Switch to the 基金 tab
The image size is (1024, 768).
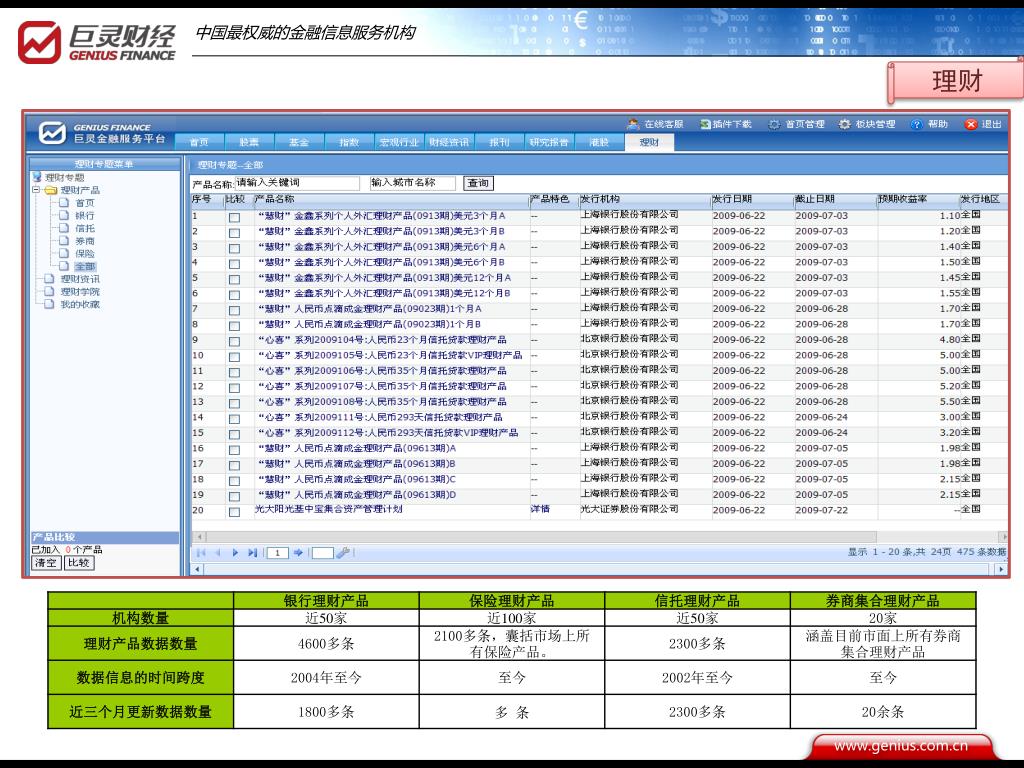[299, 142]
